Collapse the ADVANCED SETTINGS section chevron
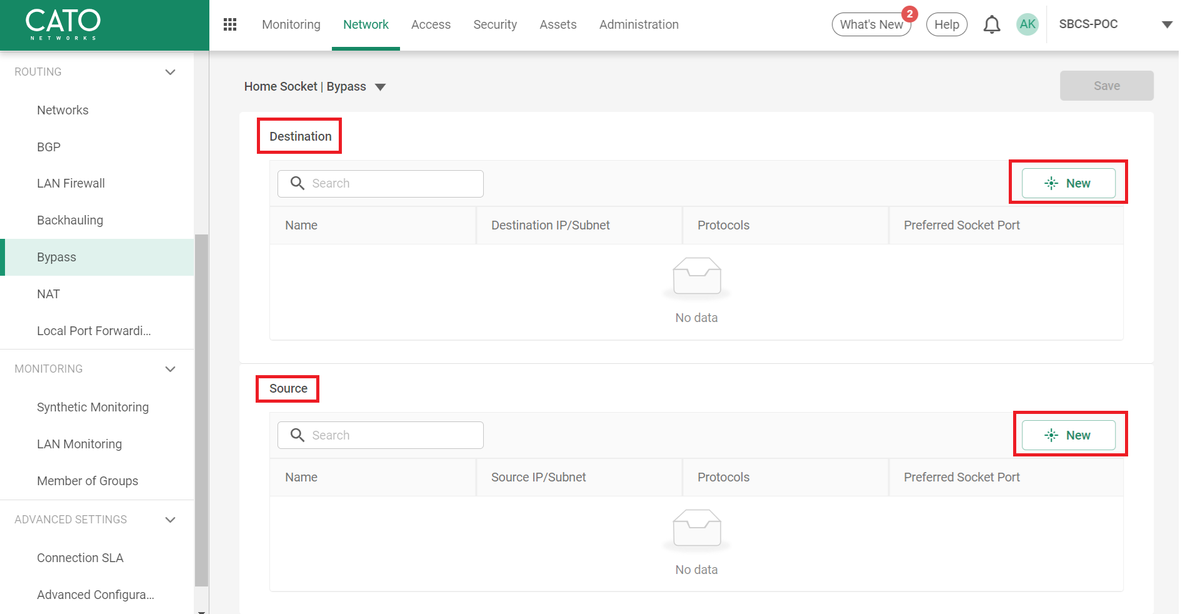 click(x=170, y=520)
